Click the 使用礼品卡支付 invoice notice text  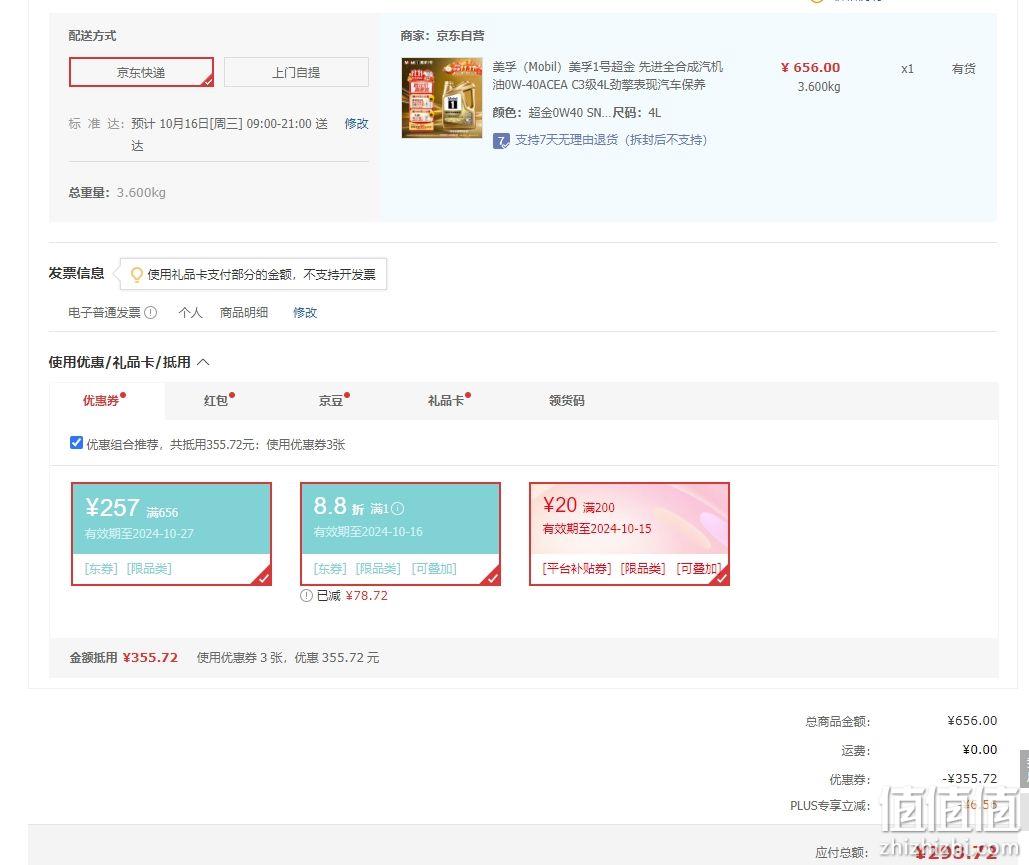tap(261, 274)
